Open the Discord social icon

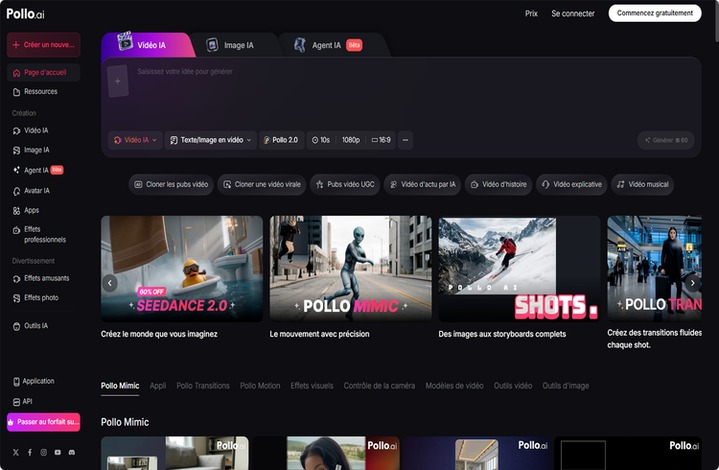coord(72,452)
